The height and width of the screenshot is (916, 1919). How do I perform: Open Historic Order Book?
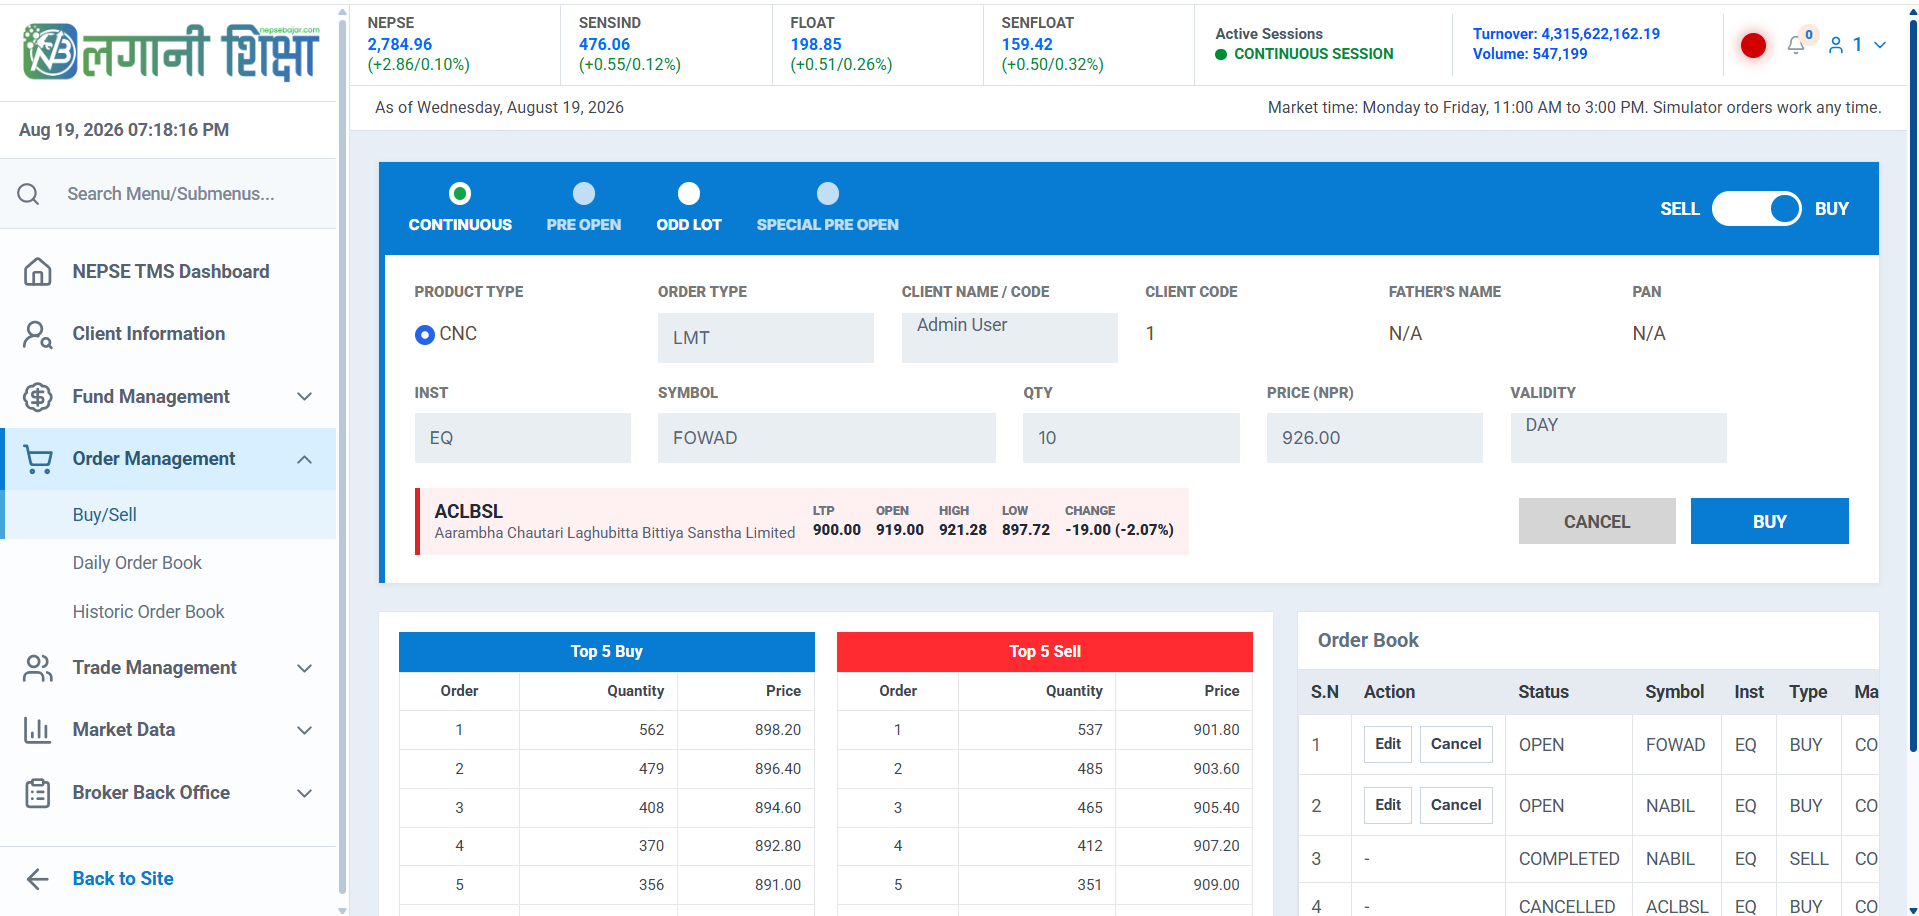(x=148, y=612)
